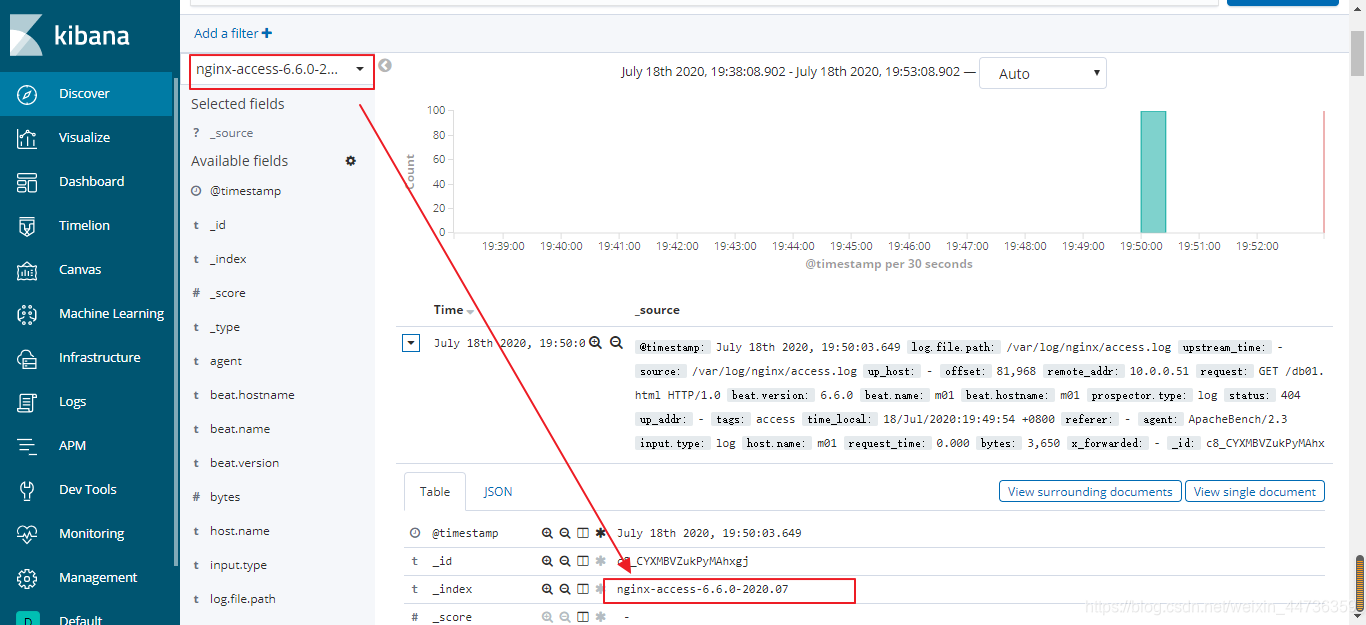Select input.type in Available fields

coord(238,565)
